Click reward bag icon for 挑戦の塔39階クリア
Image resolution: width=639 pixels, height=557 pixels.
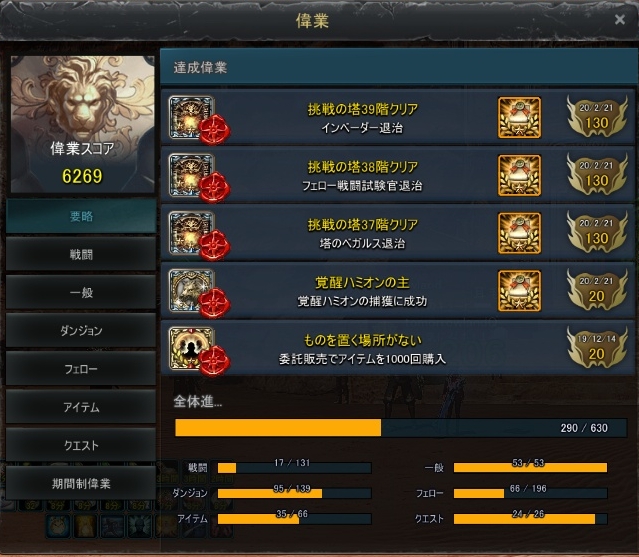[519, 117]
